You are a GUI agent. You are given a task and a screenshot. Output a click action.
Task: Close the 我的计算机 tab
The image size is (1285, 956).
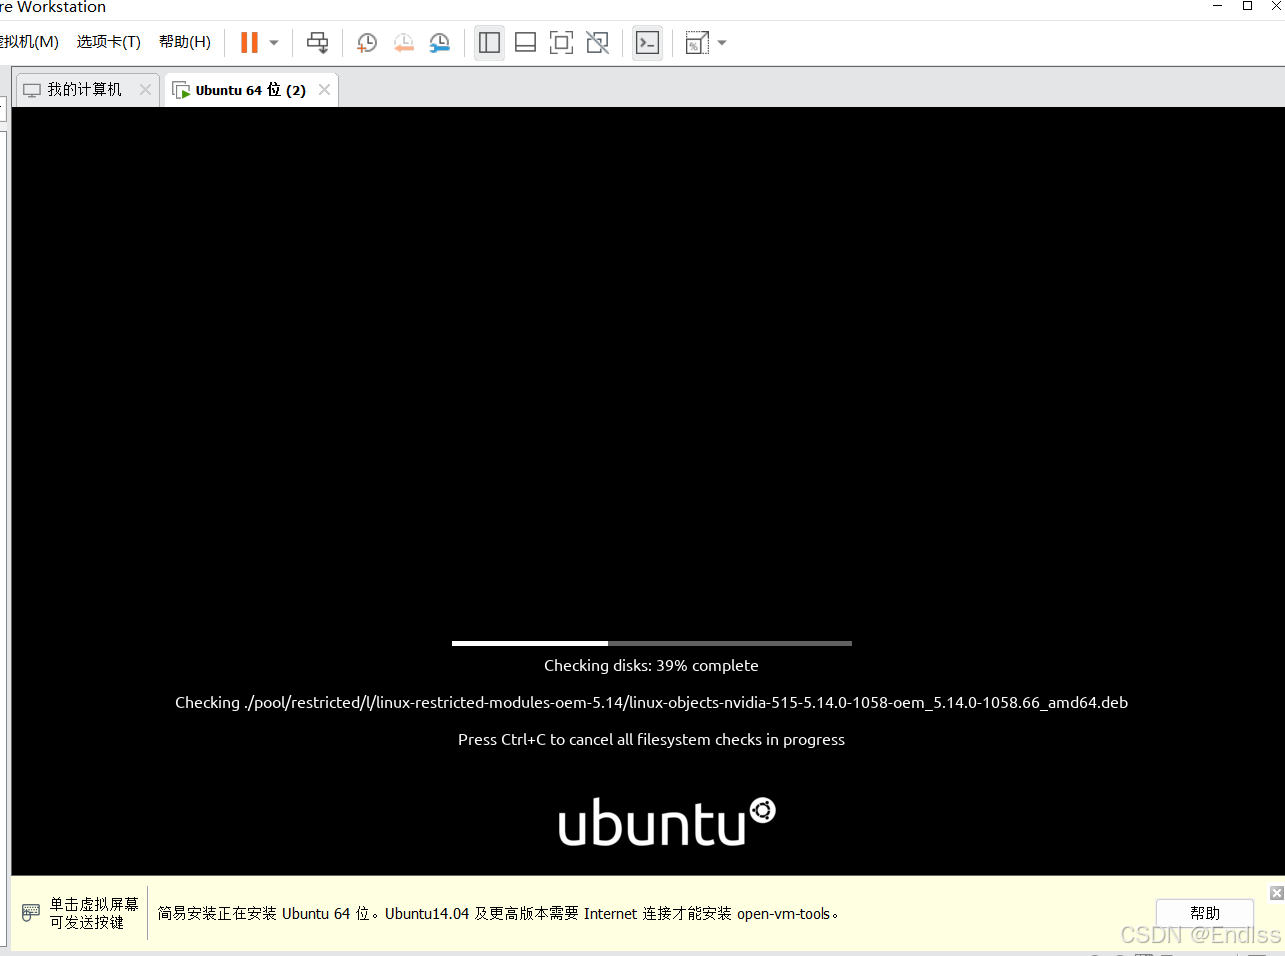click(x=145, y=90)
